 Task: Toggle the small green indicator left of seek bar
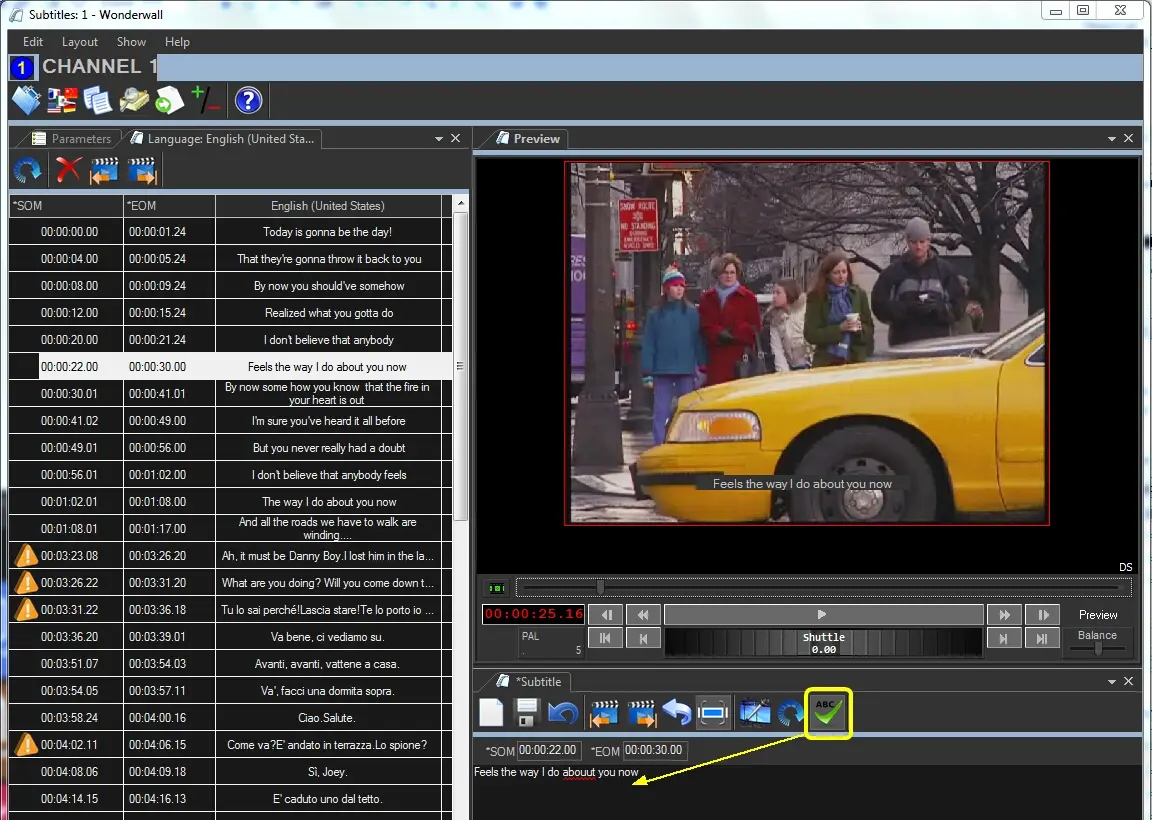494,588
